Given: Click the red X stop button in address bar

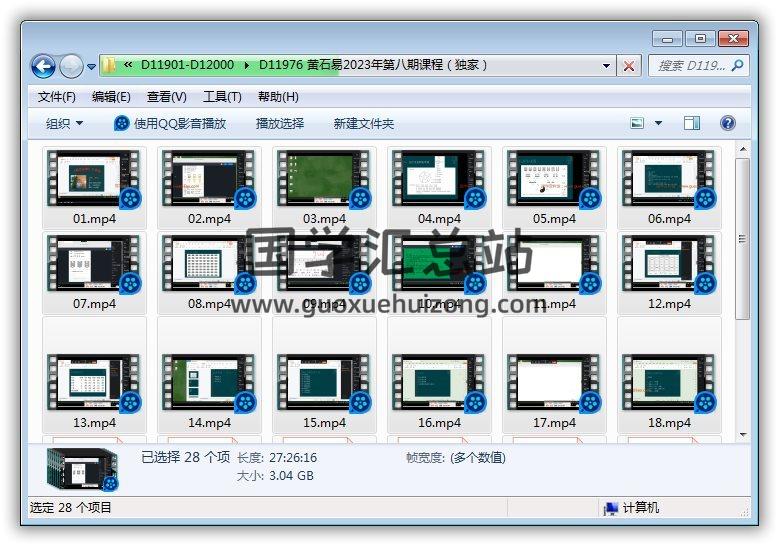Looking at the screenshot, I should (629, 66).
